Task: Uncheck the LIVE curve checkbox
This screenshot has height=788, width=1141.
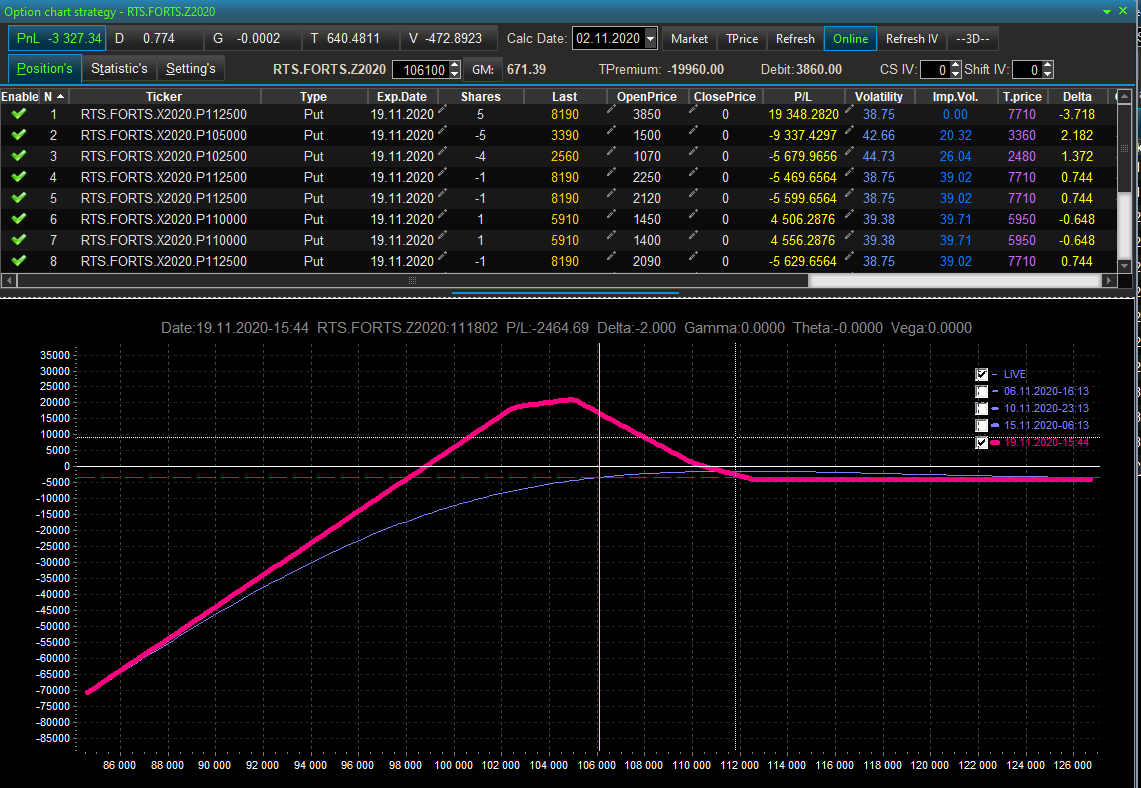Action: (982, 374)
